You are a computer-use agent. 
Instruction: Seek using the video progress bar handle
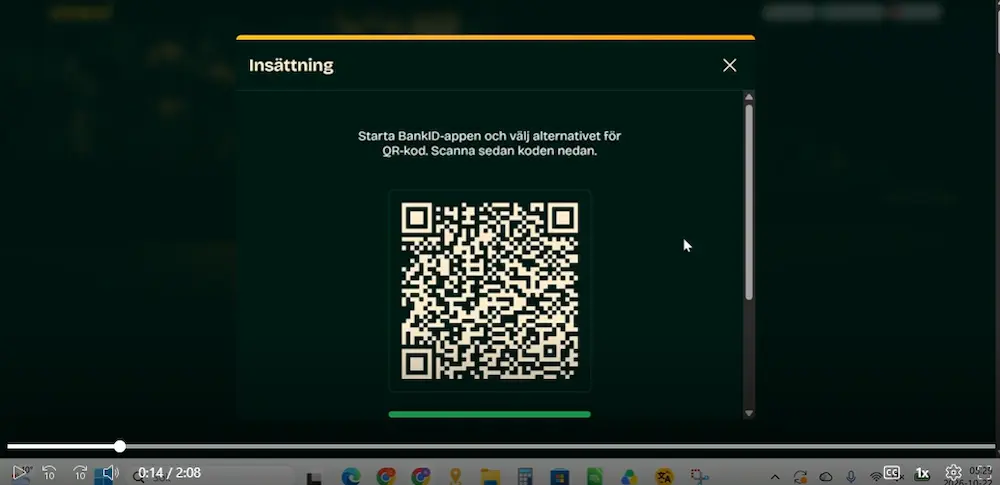[120, 446]
